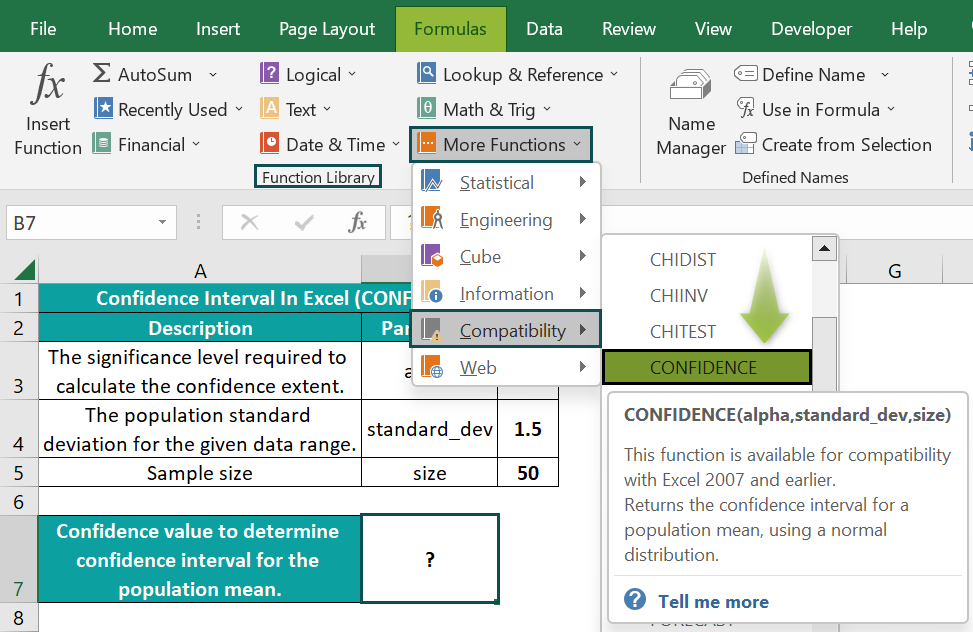Click the Information category icon
The height and width of the screenshot is (632, 973).
[x=431, y=292]
